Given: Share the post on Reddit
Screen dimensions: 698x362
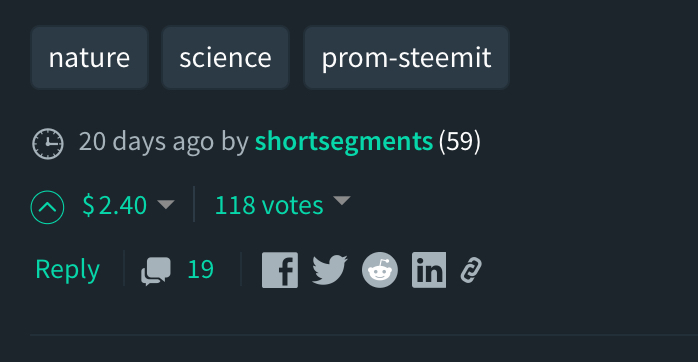Looking at the screenshot, I should pos(380,270).
